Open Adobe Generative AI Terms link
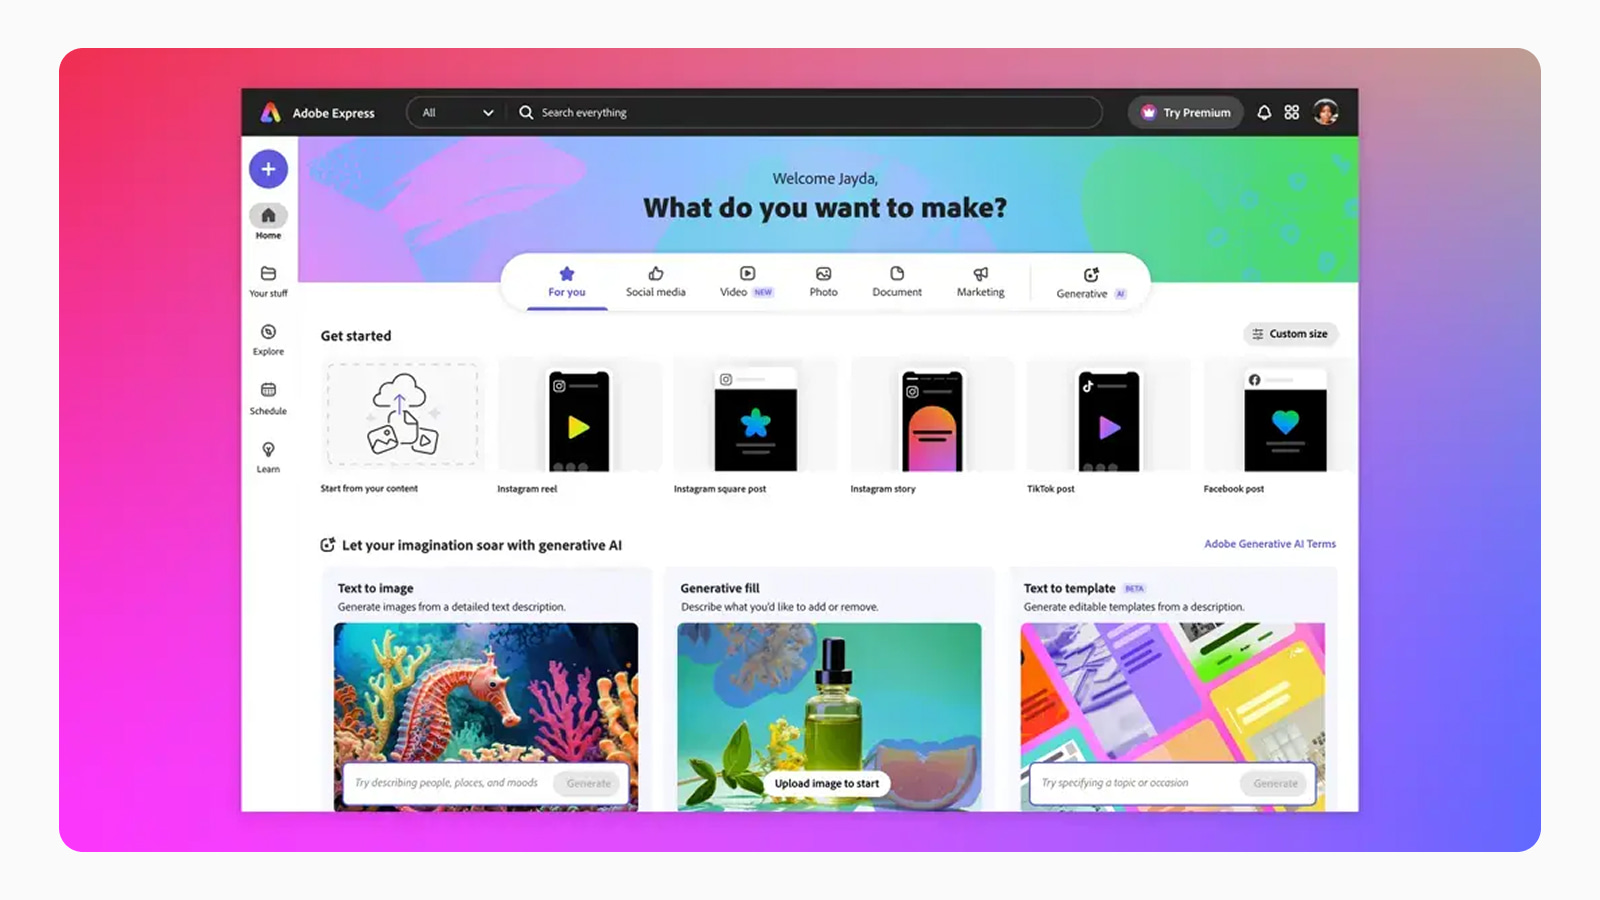This screenshot has width=1600, height=900. click(x=1270, y=543)
